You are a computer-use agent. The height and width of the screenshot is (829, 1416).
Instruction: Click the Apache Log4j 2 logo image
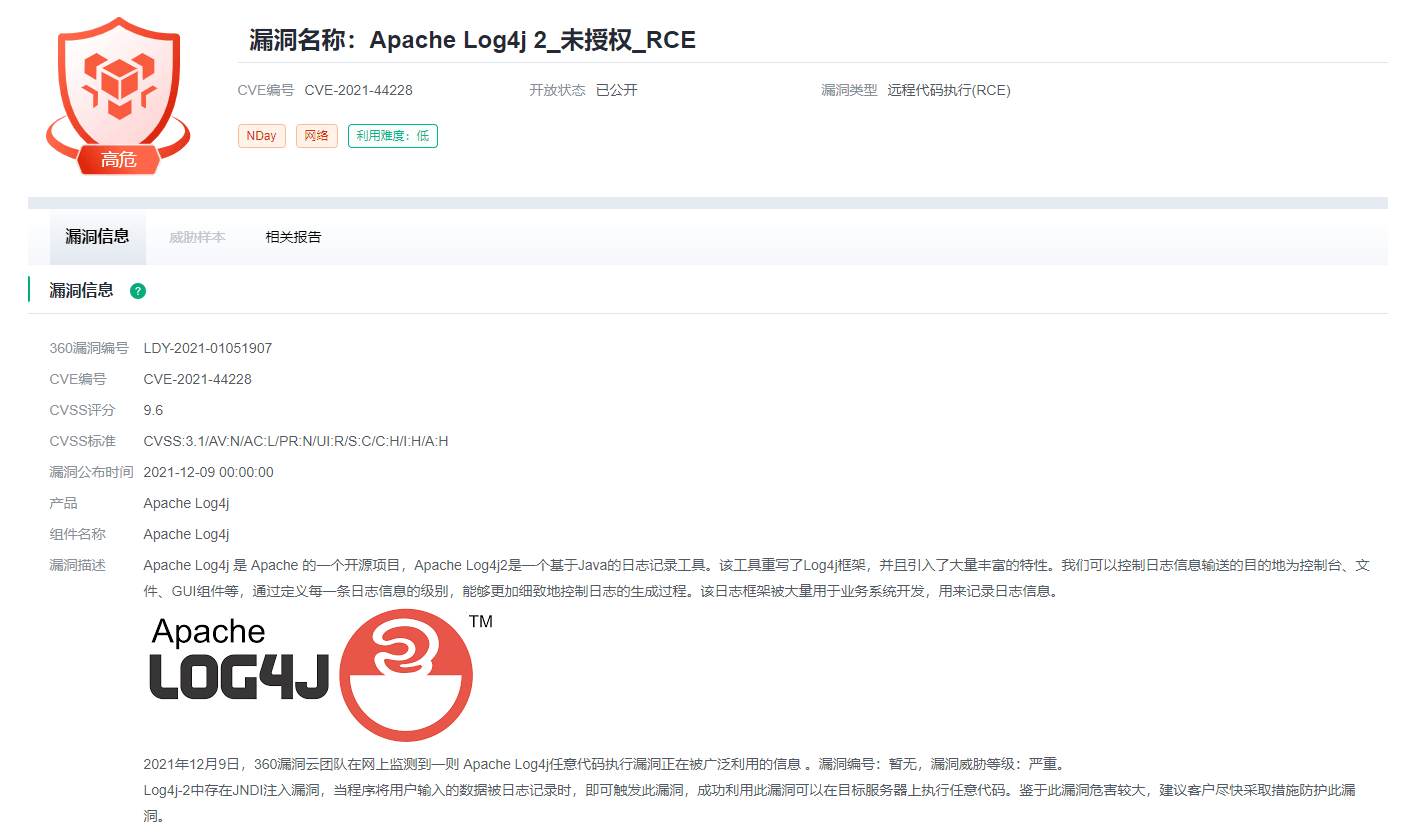tap(321, 675)
